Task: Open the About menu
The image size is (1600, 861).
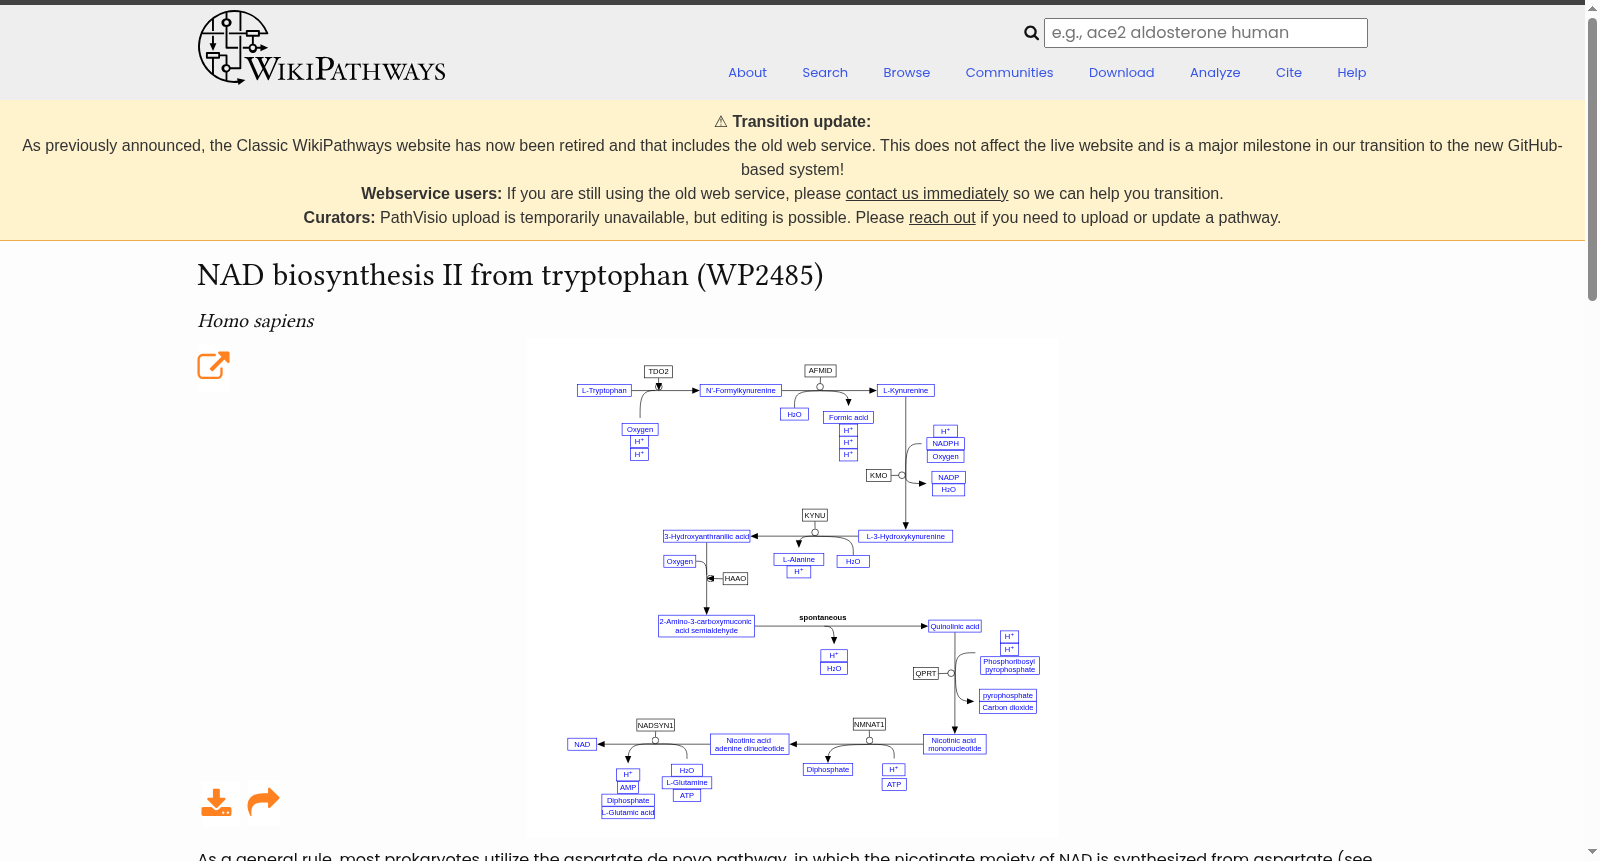Action: click(747, 73)
